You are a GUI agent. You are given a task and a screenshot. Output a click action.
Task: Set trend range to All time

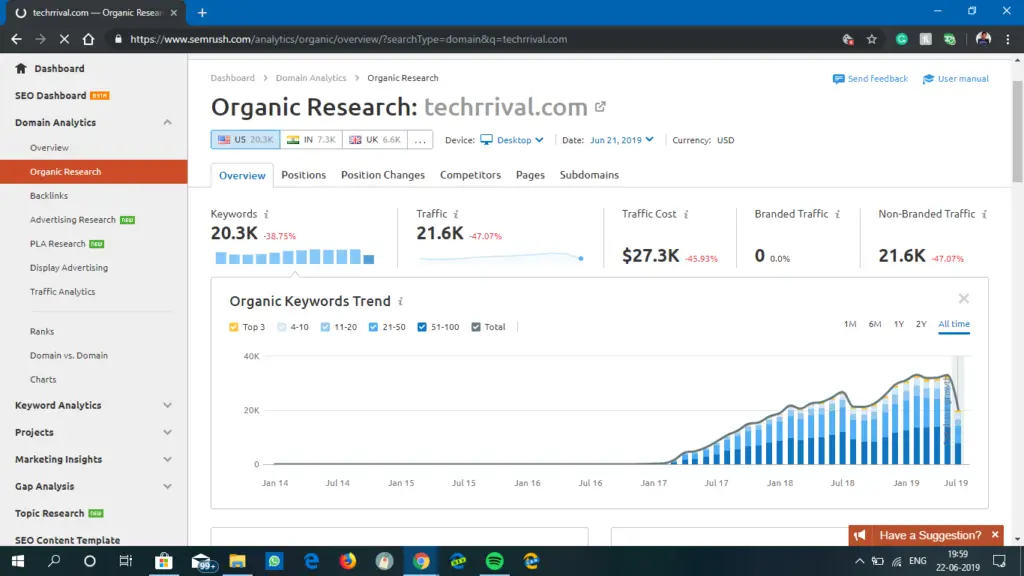954,324
